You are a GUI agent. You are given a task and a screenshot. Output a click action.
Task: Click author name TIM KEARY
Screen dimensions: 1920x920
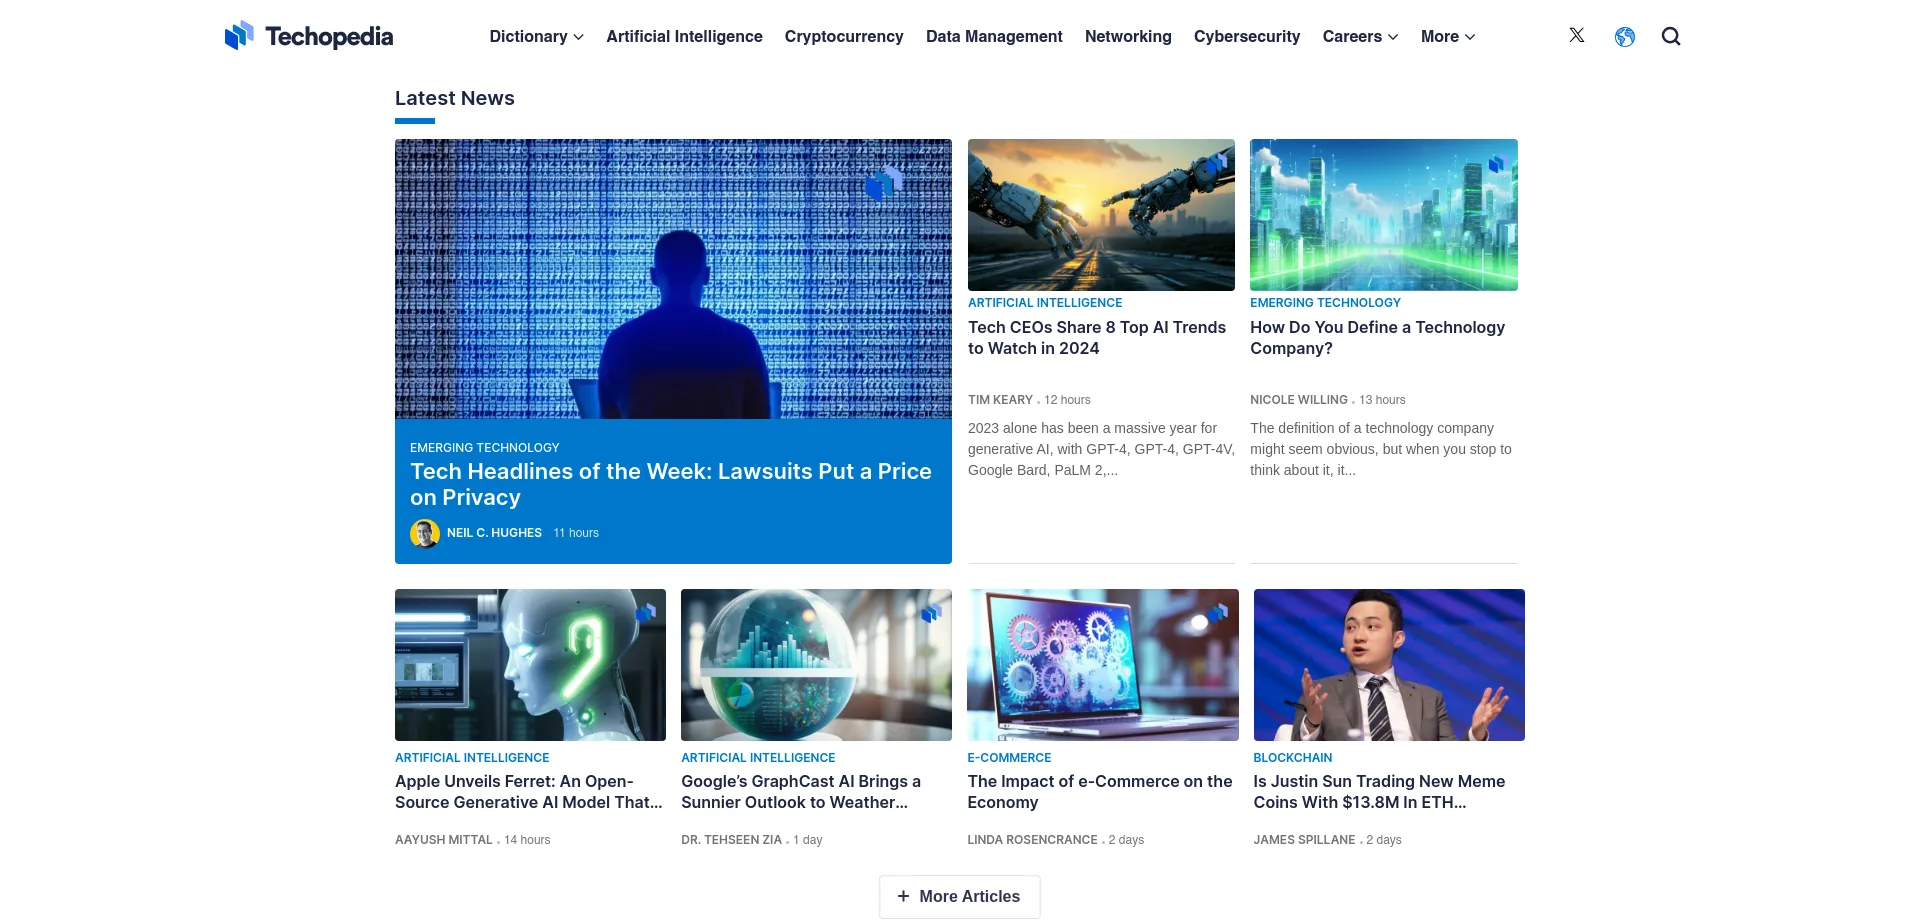point(1000,400)
